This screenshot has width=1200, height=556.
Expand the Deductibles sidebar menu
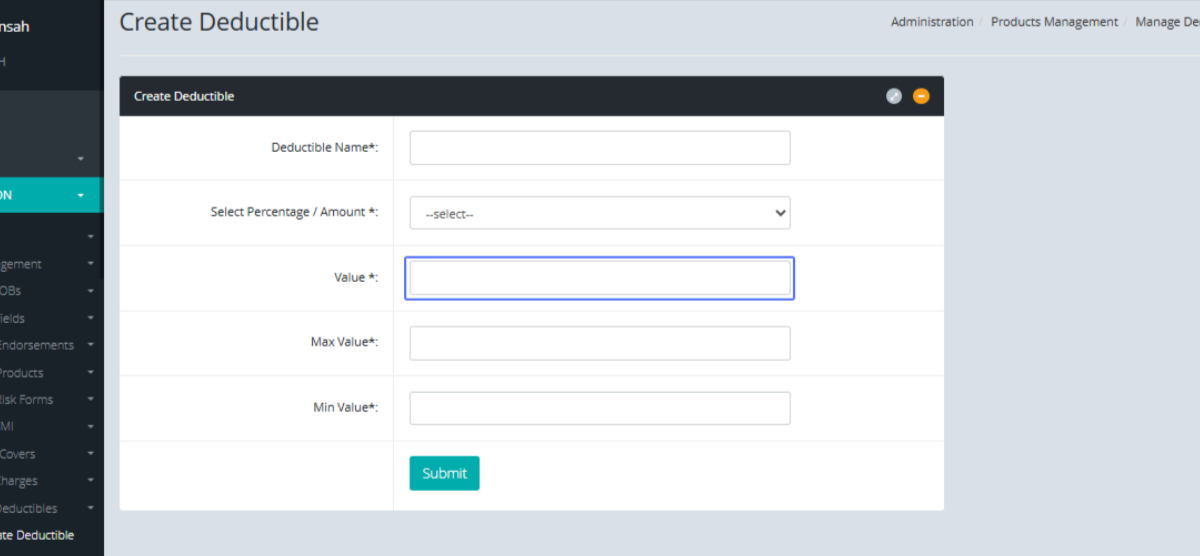30,508
